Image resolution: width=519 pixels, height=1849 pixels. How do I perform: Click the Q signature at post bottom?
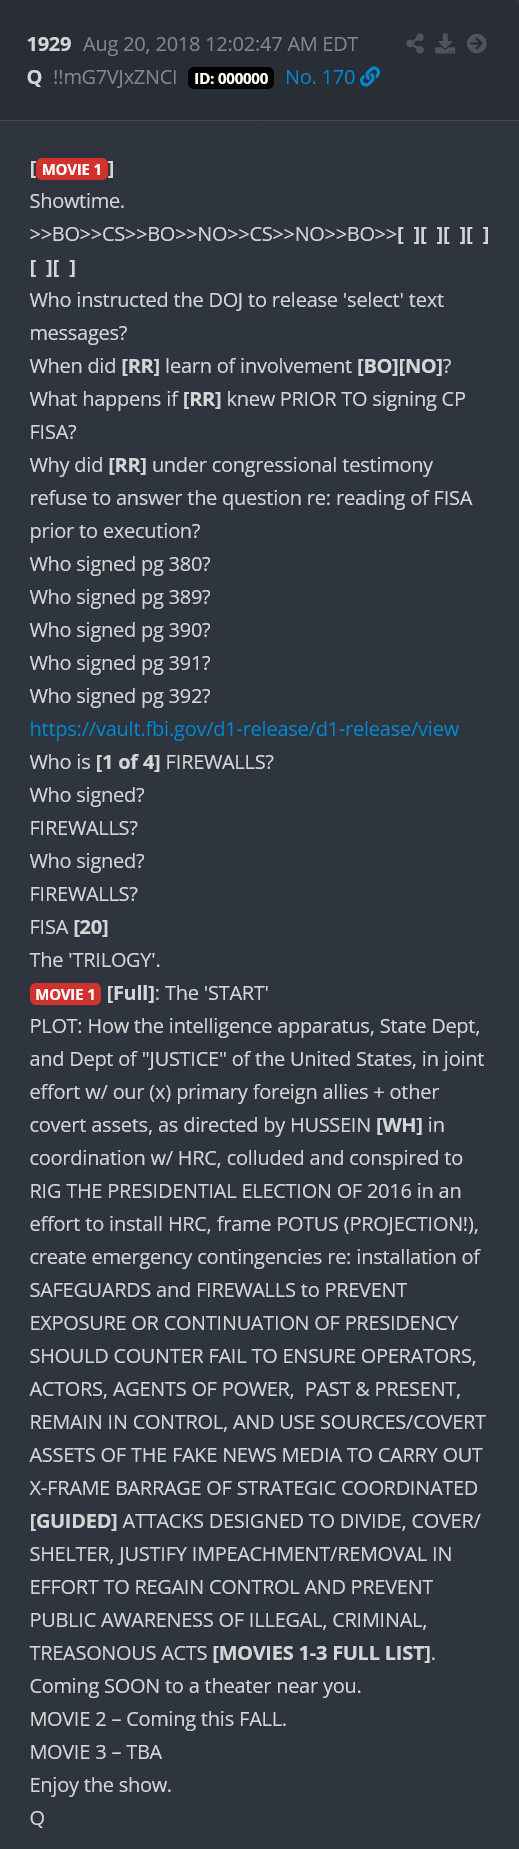(37, 1818)
